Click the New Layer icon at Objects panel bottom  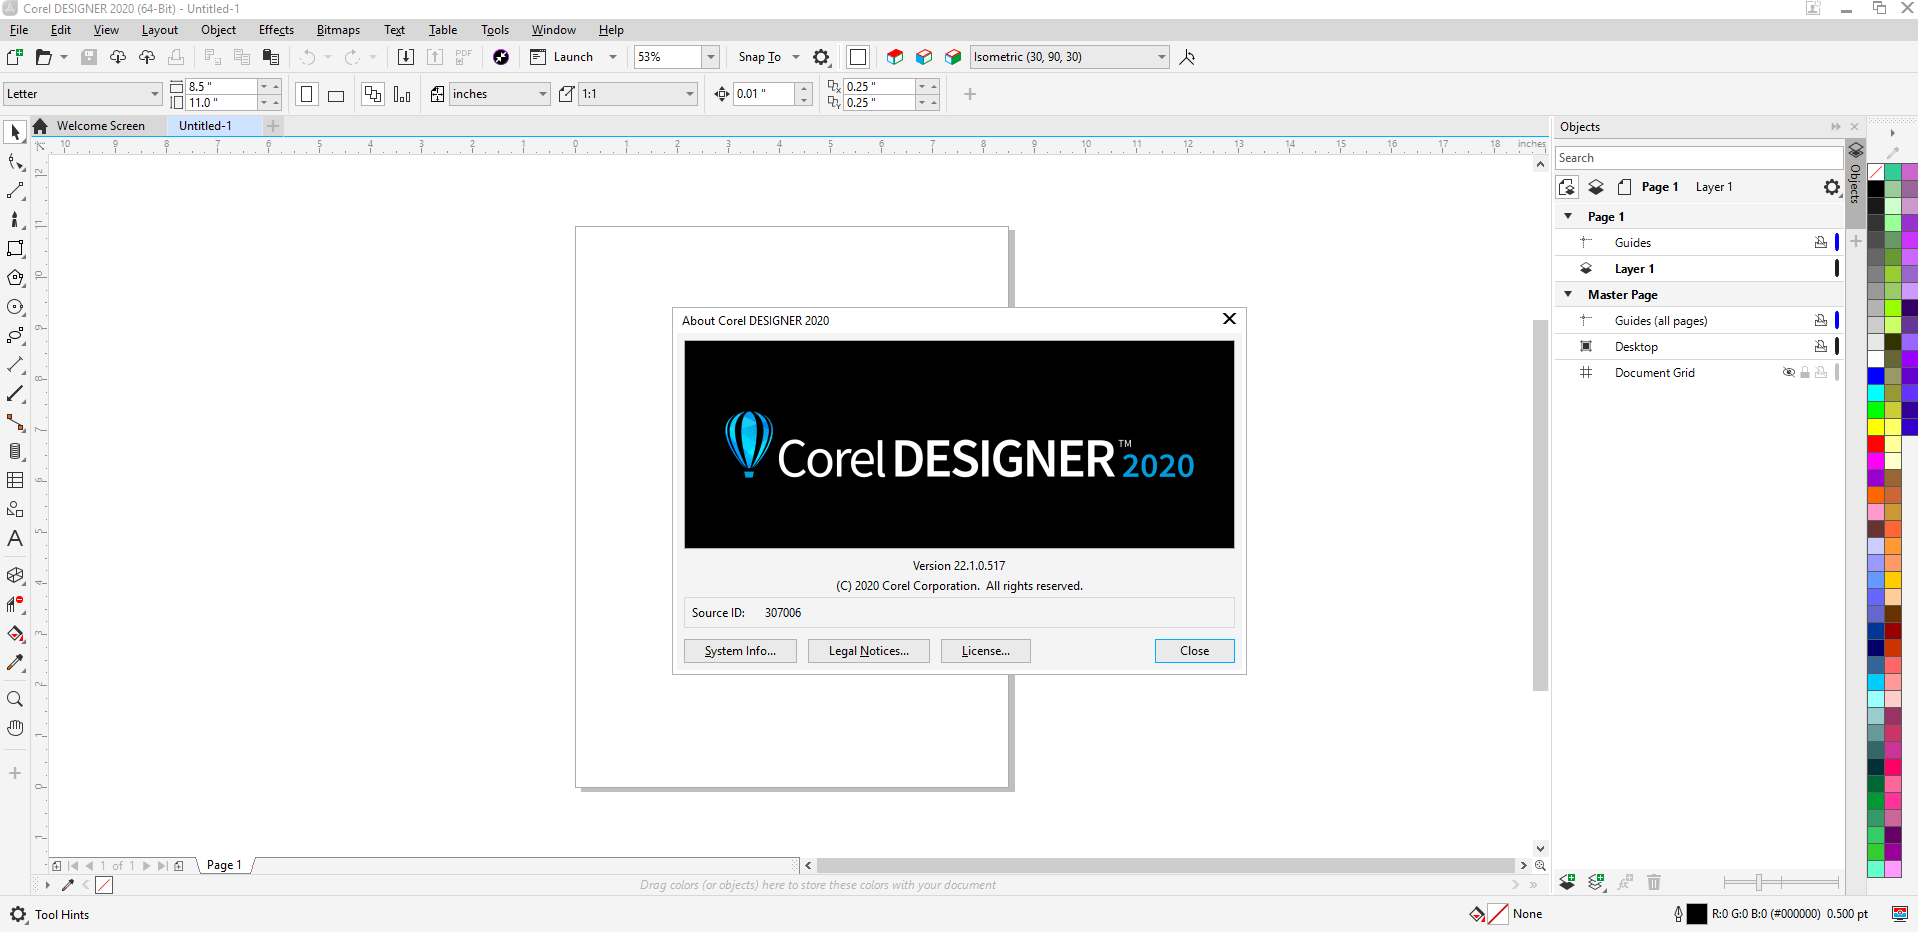click(1567, 882)
